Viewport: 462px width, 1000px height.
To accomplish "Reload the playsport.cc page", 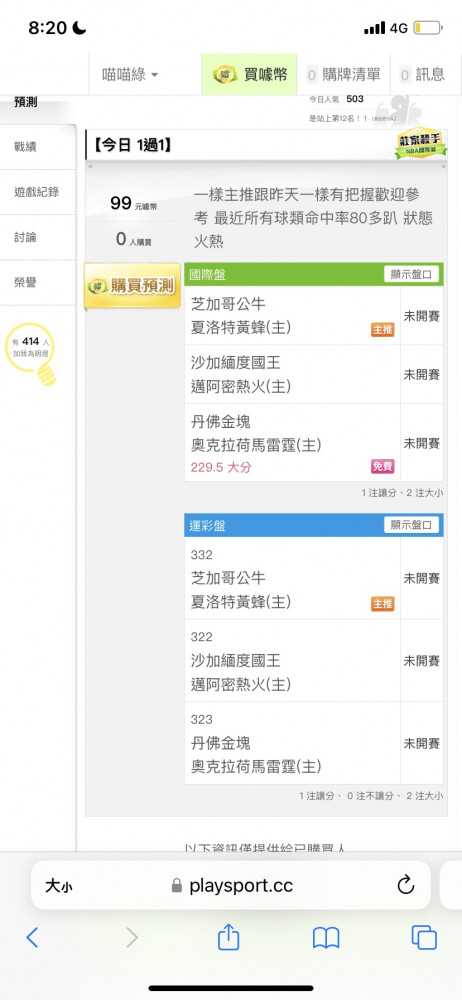I will (x=406, y=885).
